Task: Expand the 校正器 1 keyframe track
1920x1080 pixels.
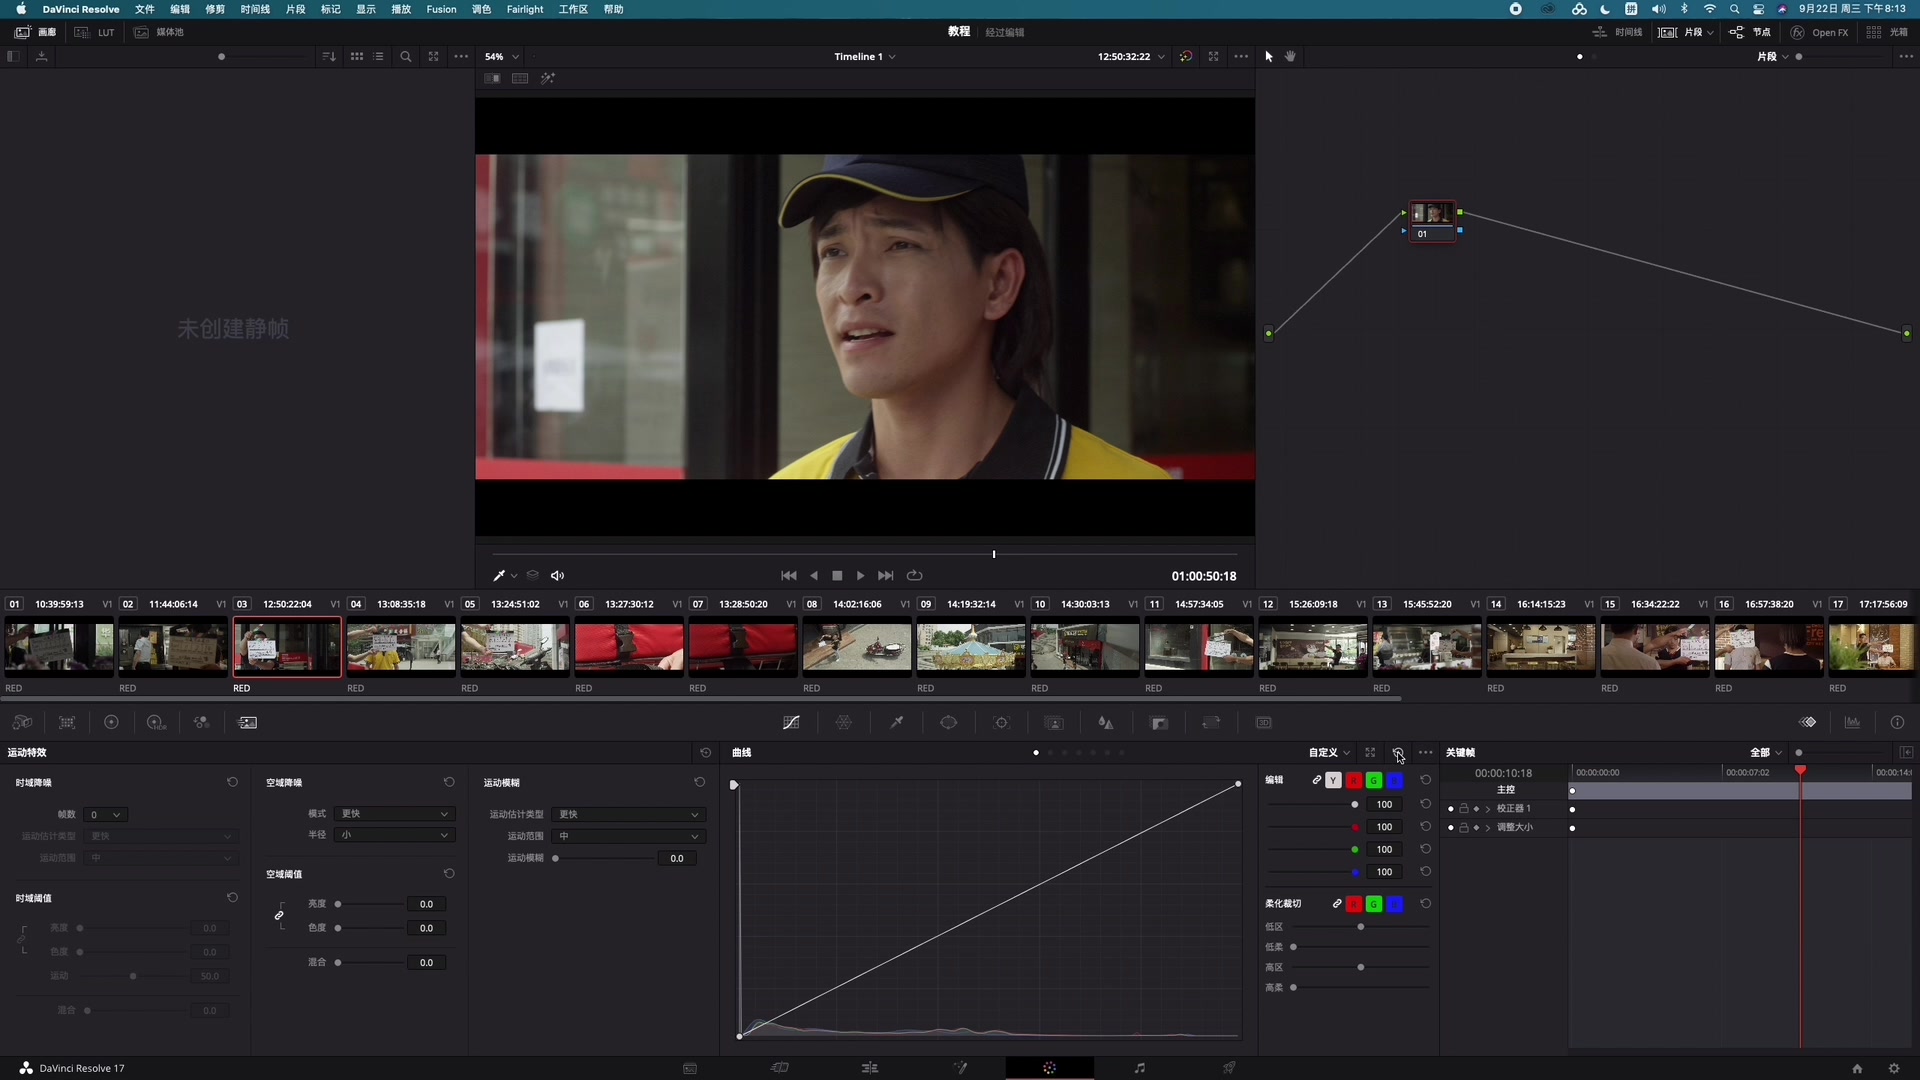Action: point(1488,809)
